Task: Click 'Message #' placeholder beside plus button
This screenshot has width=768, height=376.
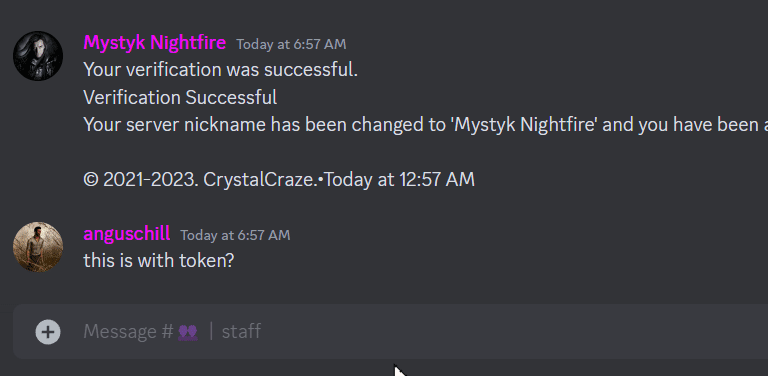Action: point(128,331)
